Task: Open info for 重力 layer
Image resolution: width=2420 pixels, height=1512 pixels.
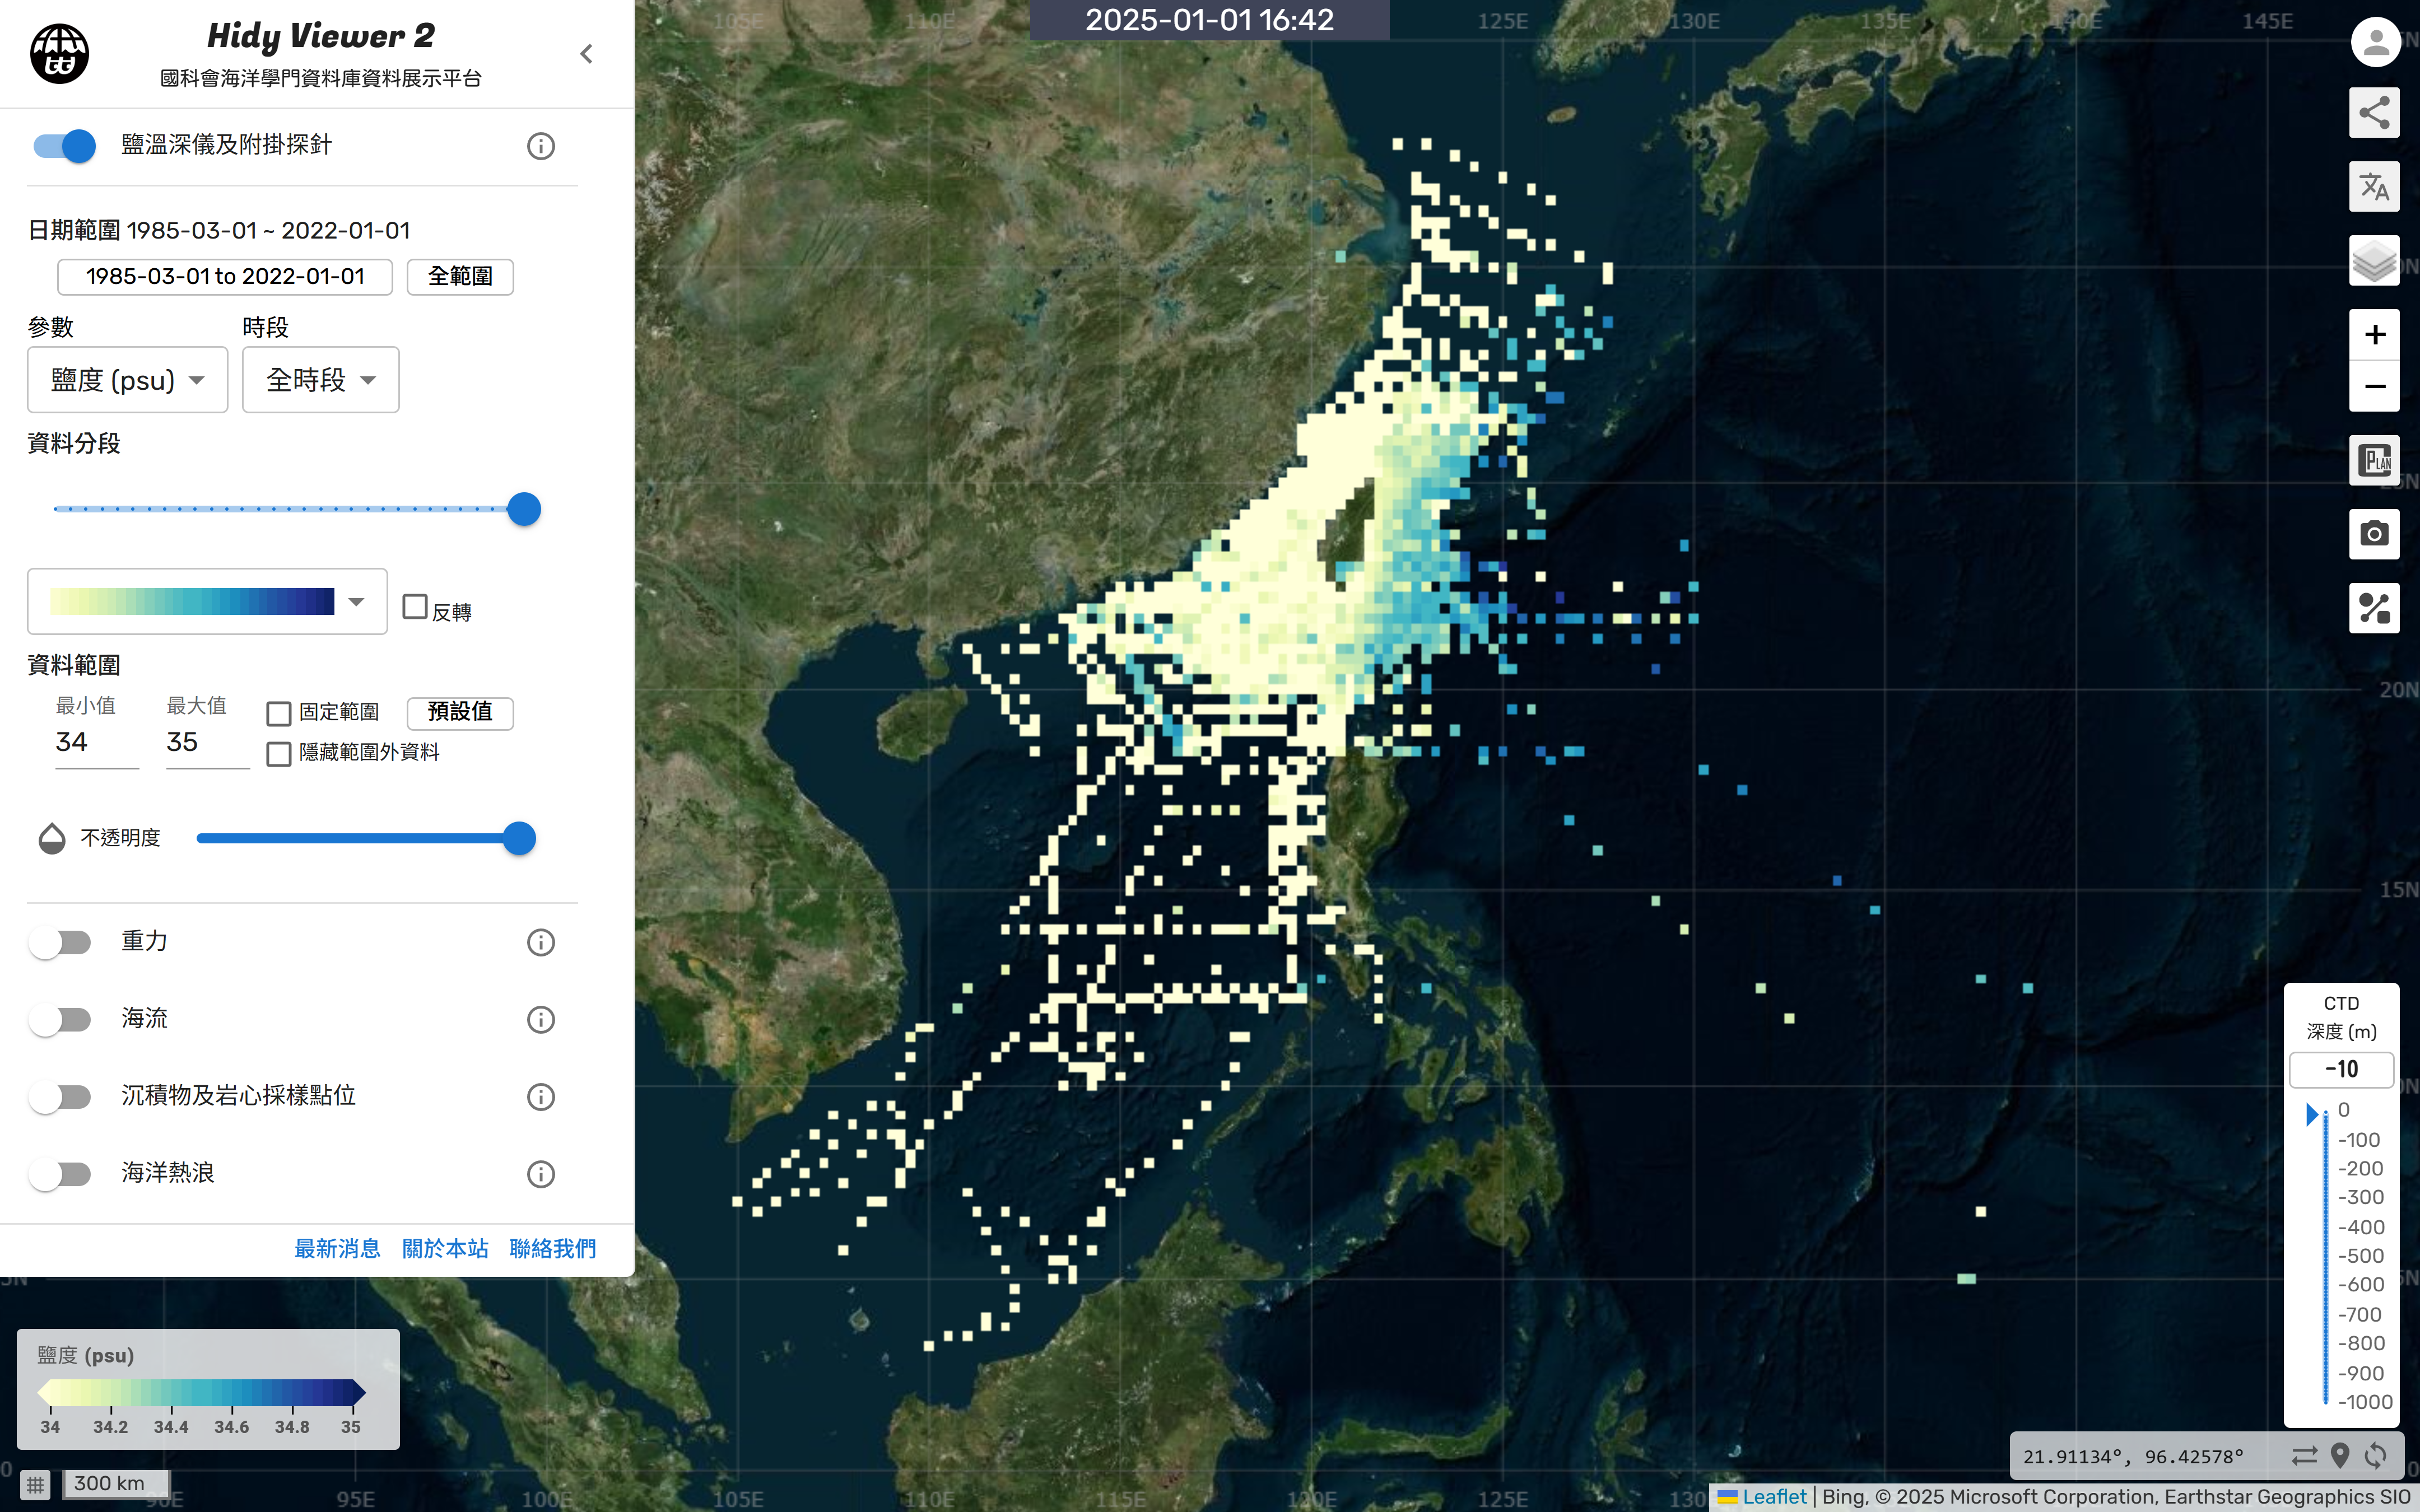Action: coord(541,942)
